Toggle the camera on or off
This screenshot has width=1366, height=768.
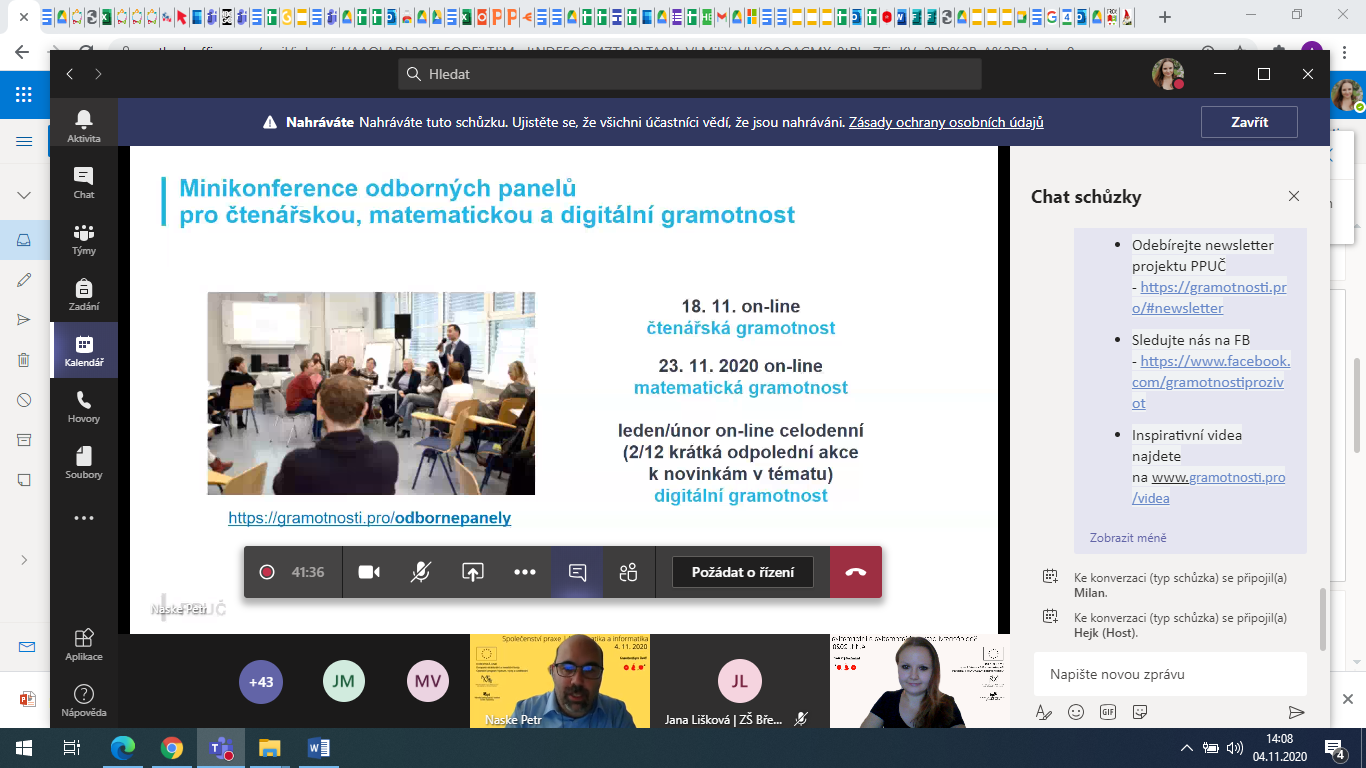coord(369,572)
